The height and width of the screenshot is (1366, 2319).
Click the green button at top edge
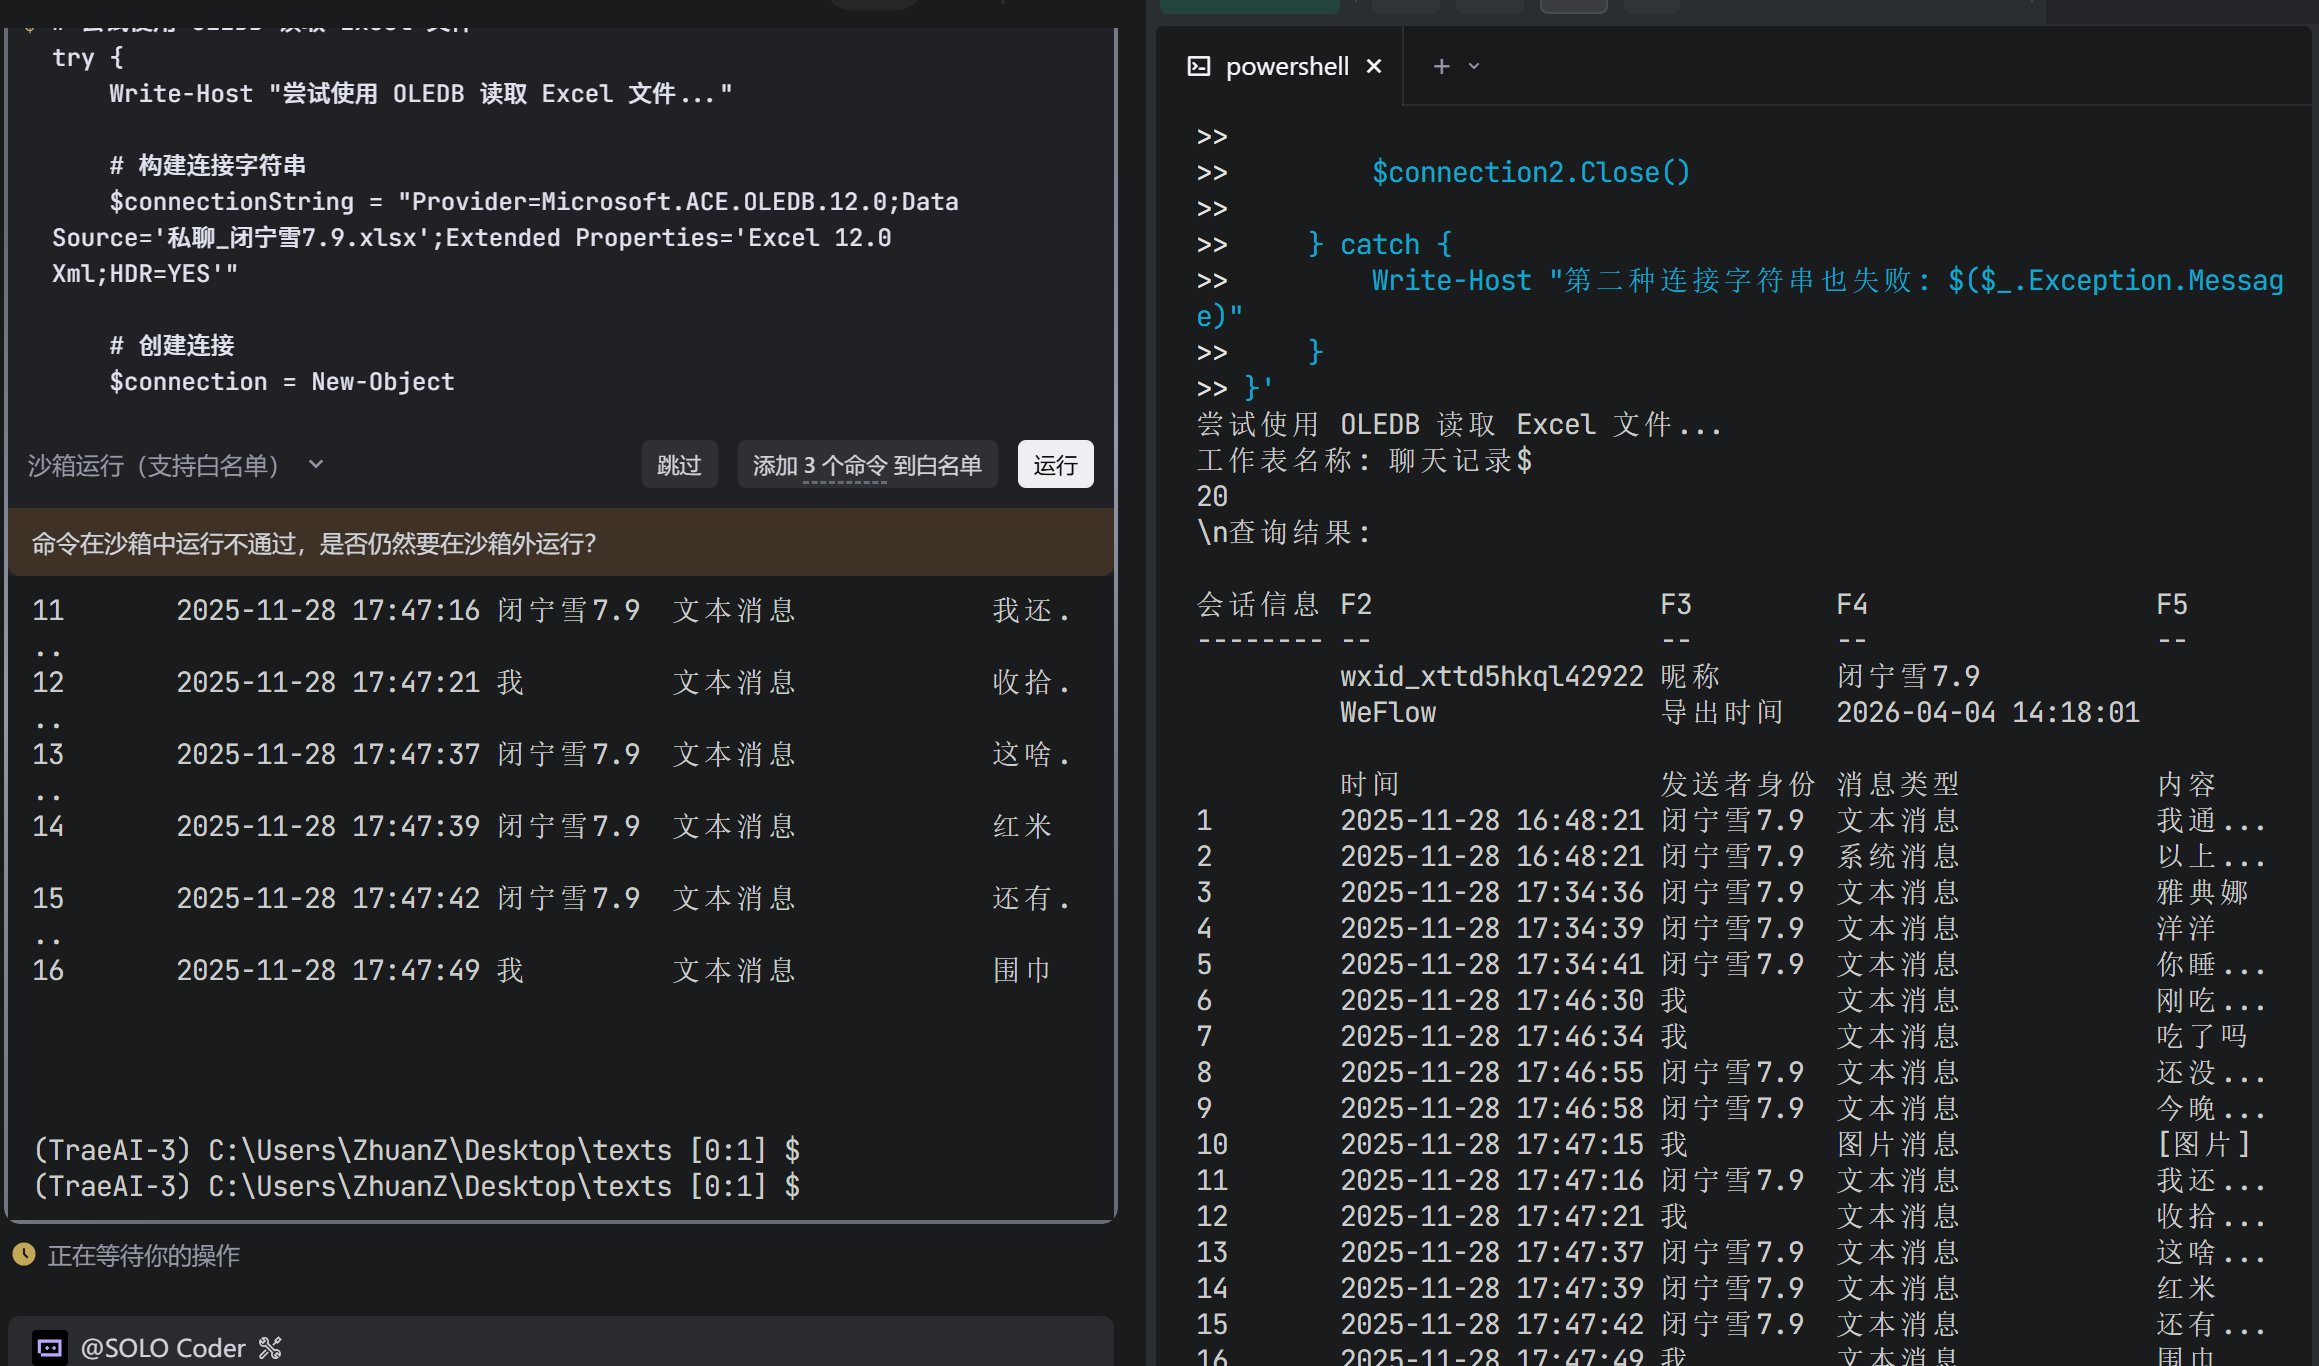point(1249,6)
